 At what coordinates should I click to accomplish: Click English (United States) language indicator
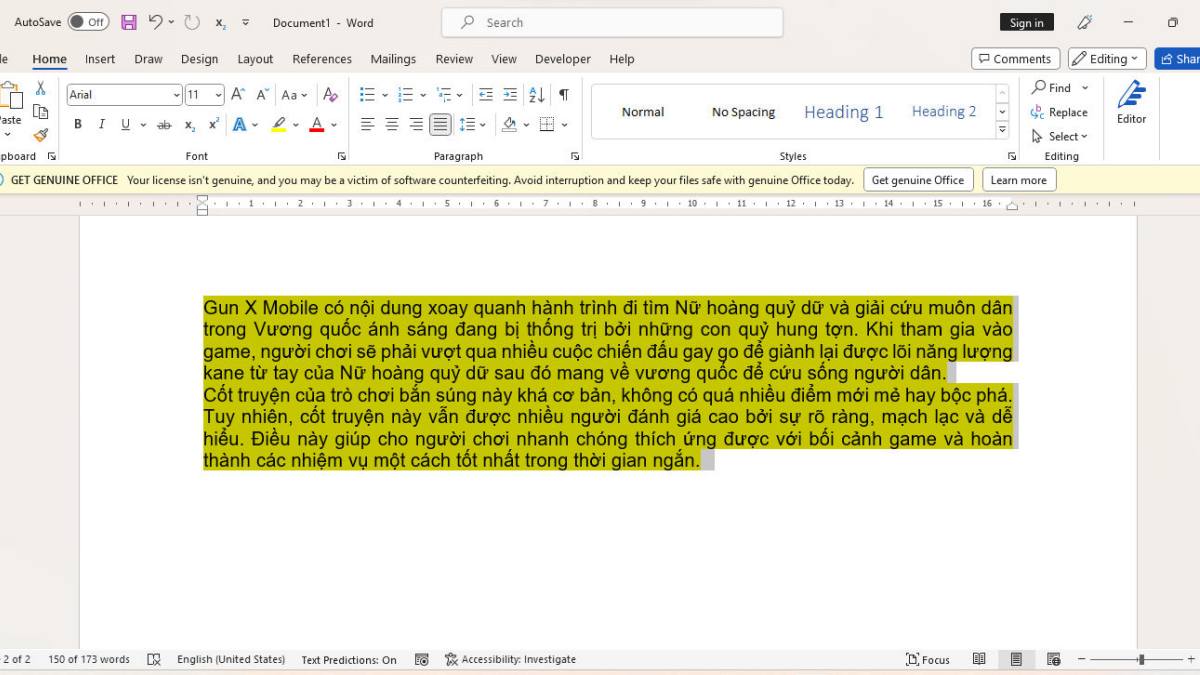[231, 660]
